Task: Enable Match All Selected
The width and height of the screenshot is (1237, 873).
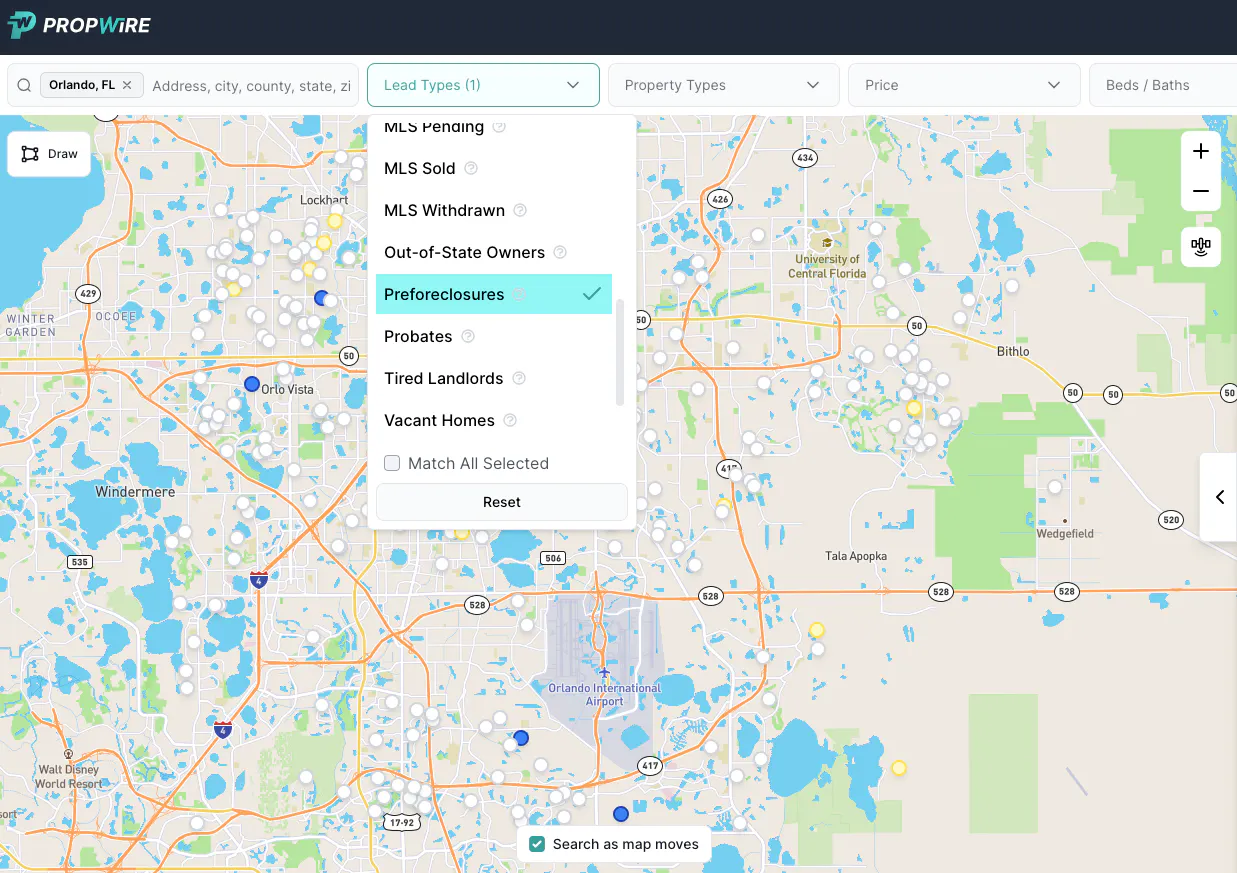Action: pyautogui.click(x=392, y=463)
